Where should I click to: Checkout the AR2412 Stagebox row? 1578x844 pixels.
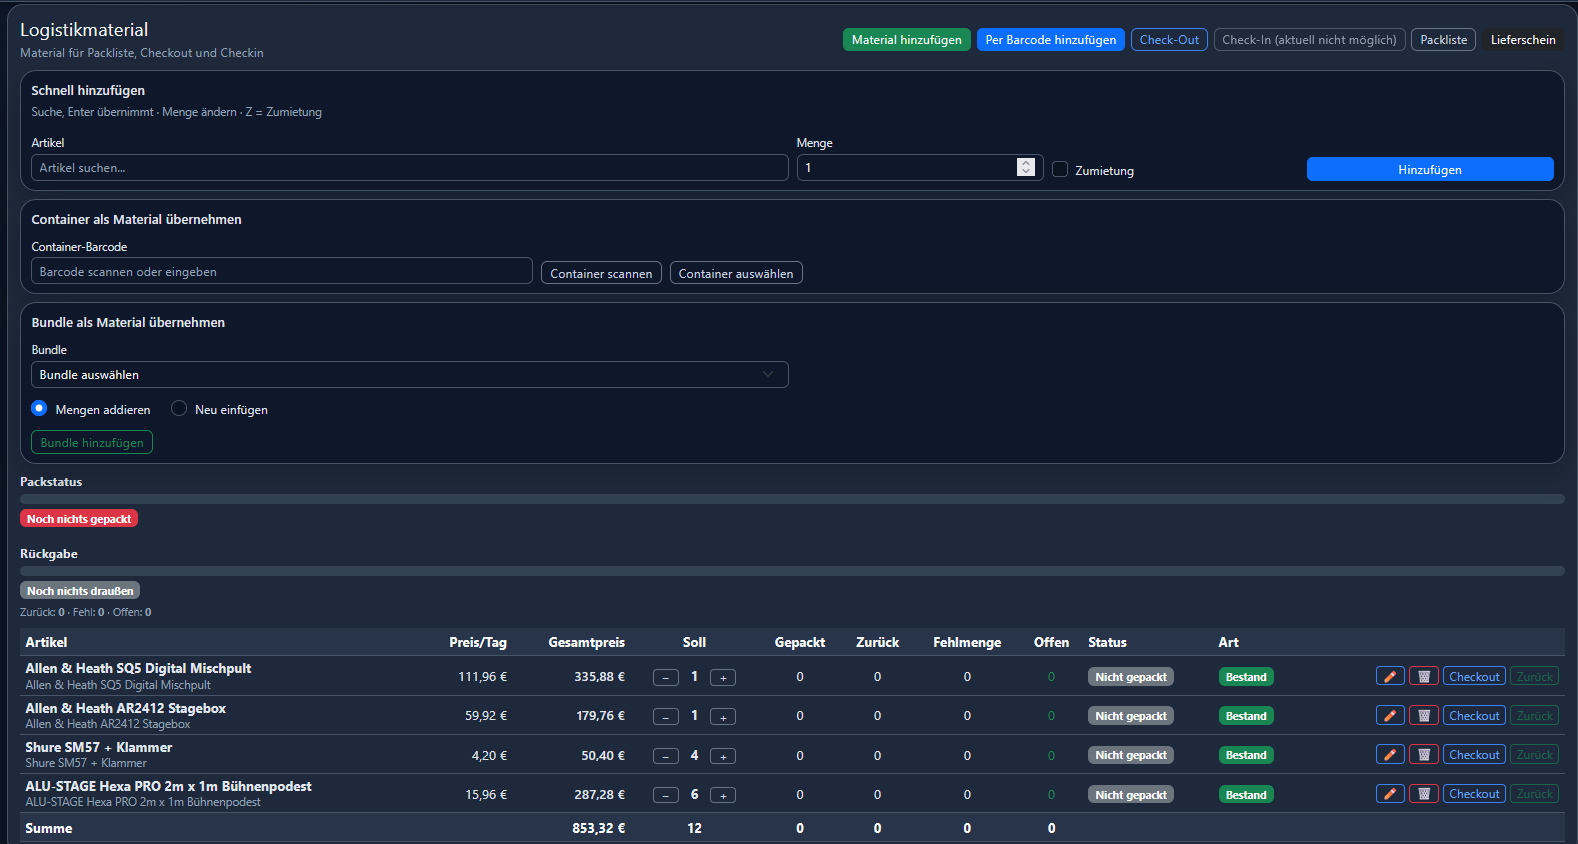[1474, 715]
